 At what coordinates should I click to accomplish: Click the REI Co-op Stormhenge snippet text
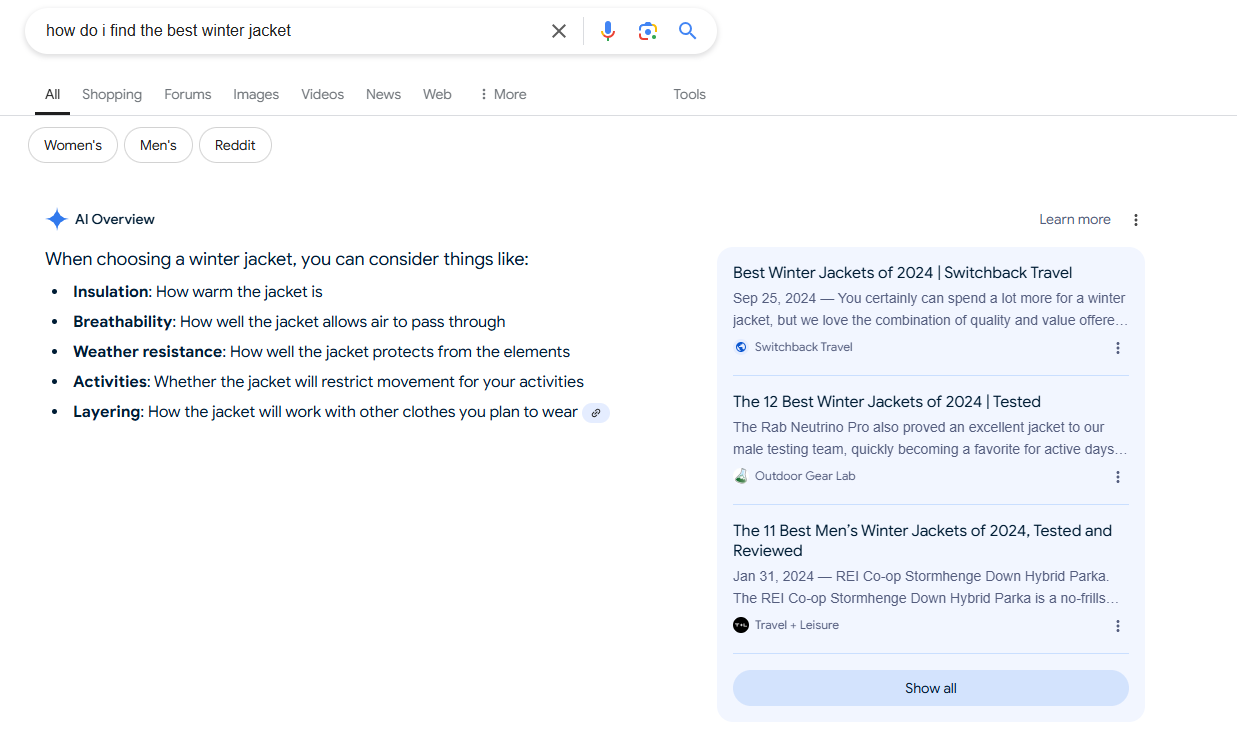(x=926, y=587)
